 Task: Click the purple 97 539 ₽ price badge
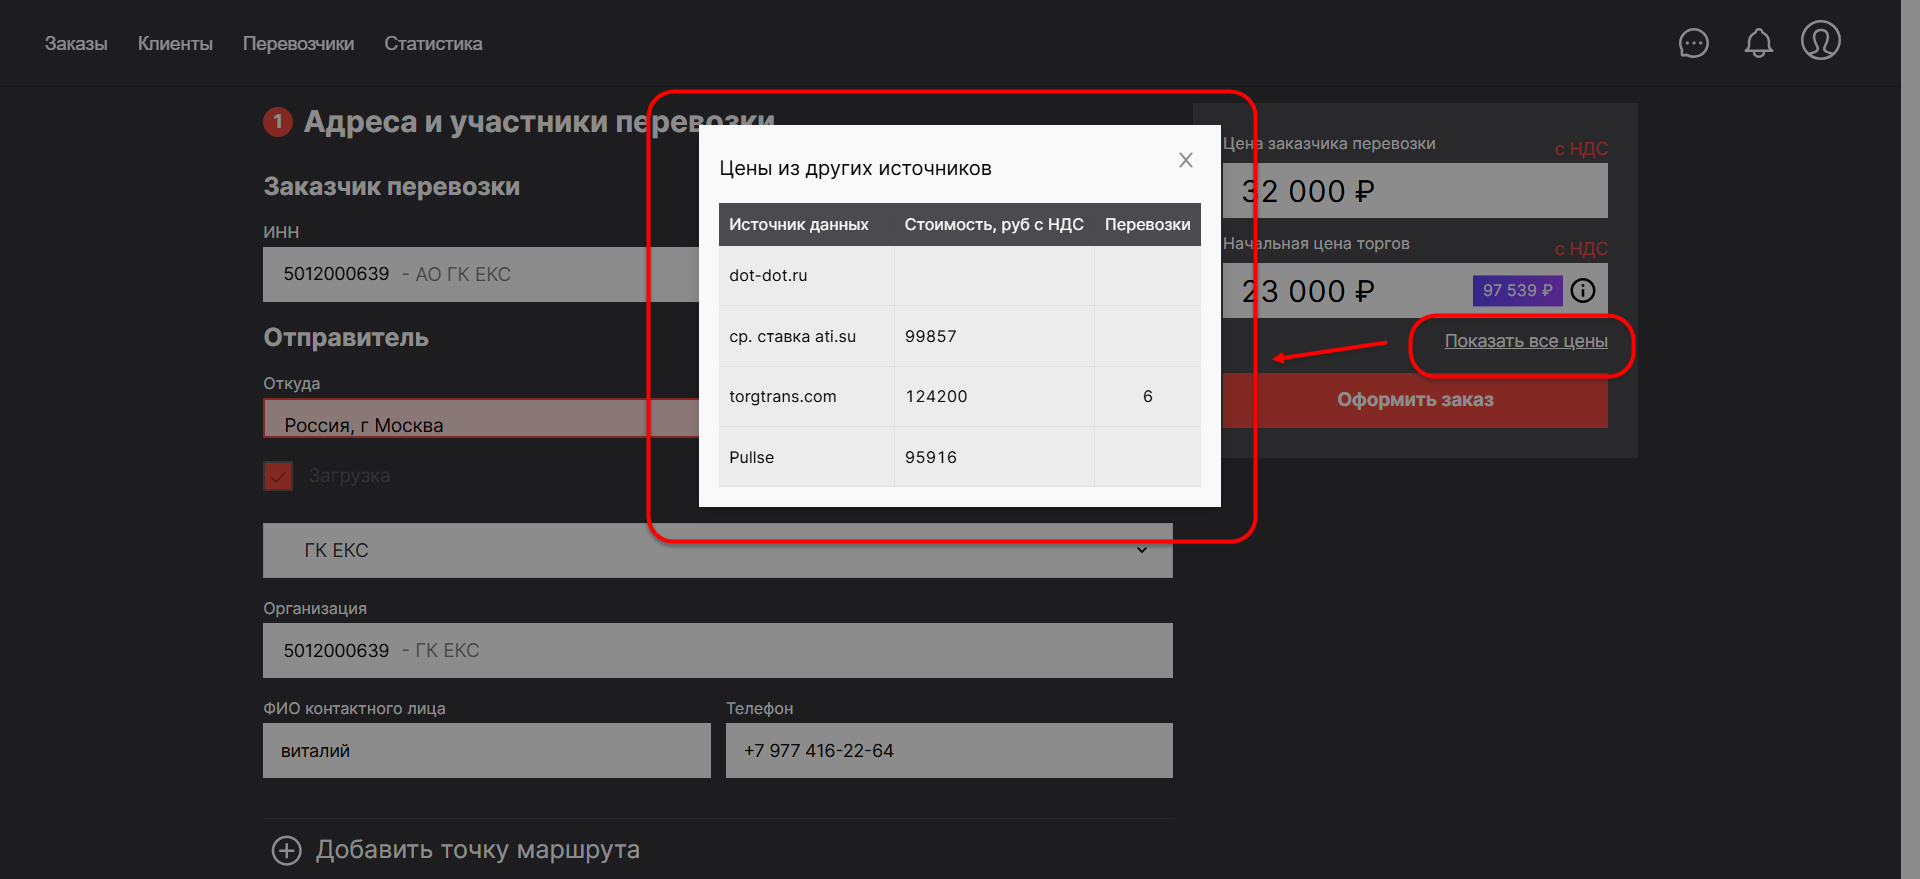tap(1516, 291)
